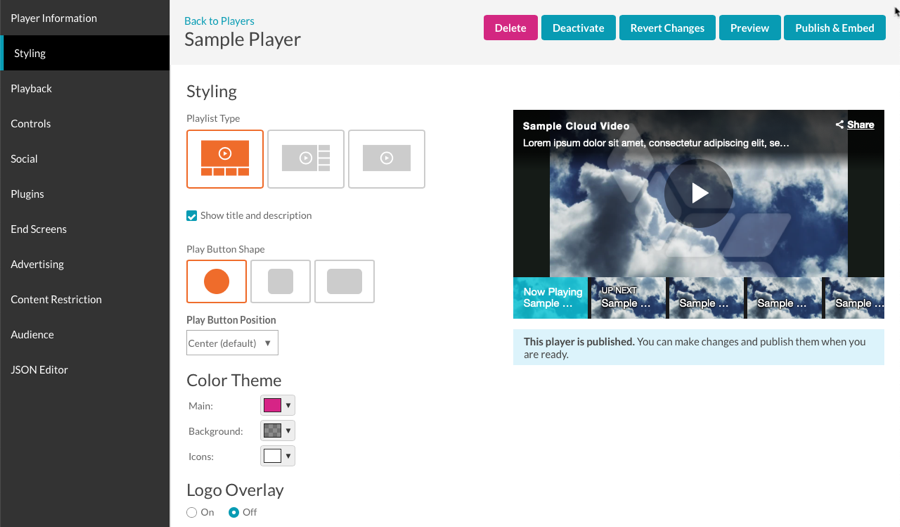Choose the circle play button shape
The height and width of the screenshot is (527, 900).
(216, 281)
